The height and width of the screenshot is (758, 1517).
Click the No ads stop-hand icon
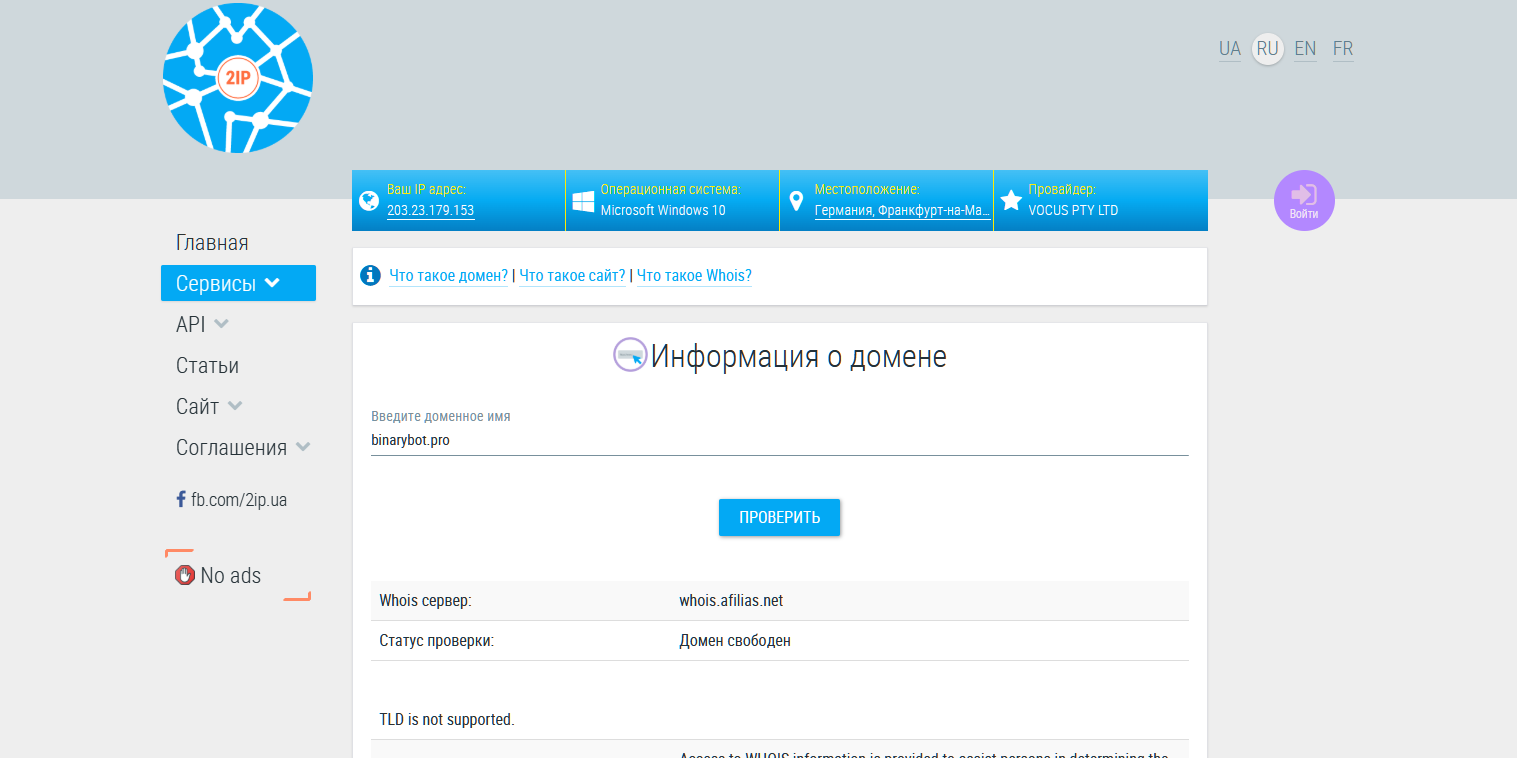tap(185, 575)
